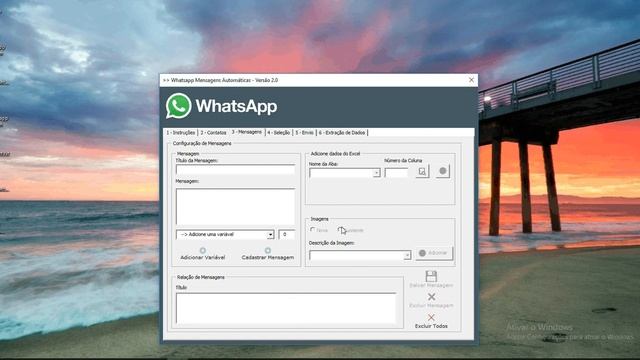Viewport: 640px width, 360px height.
Task: Click the Salvar Mensagem floppy disk icon
Action: (431, 276)
